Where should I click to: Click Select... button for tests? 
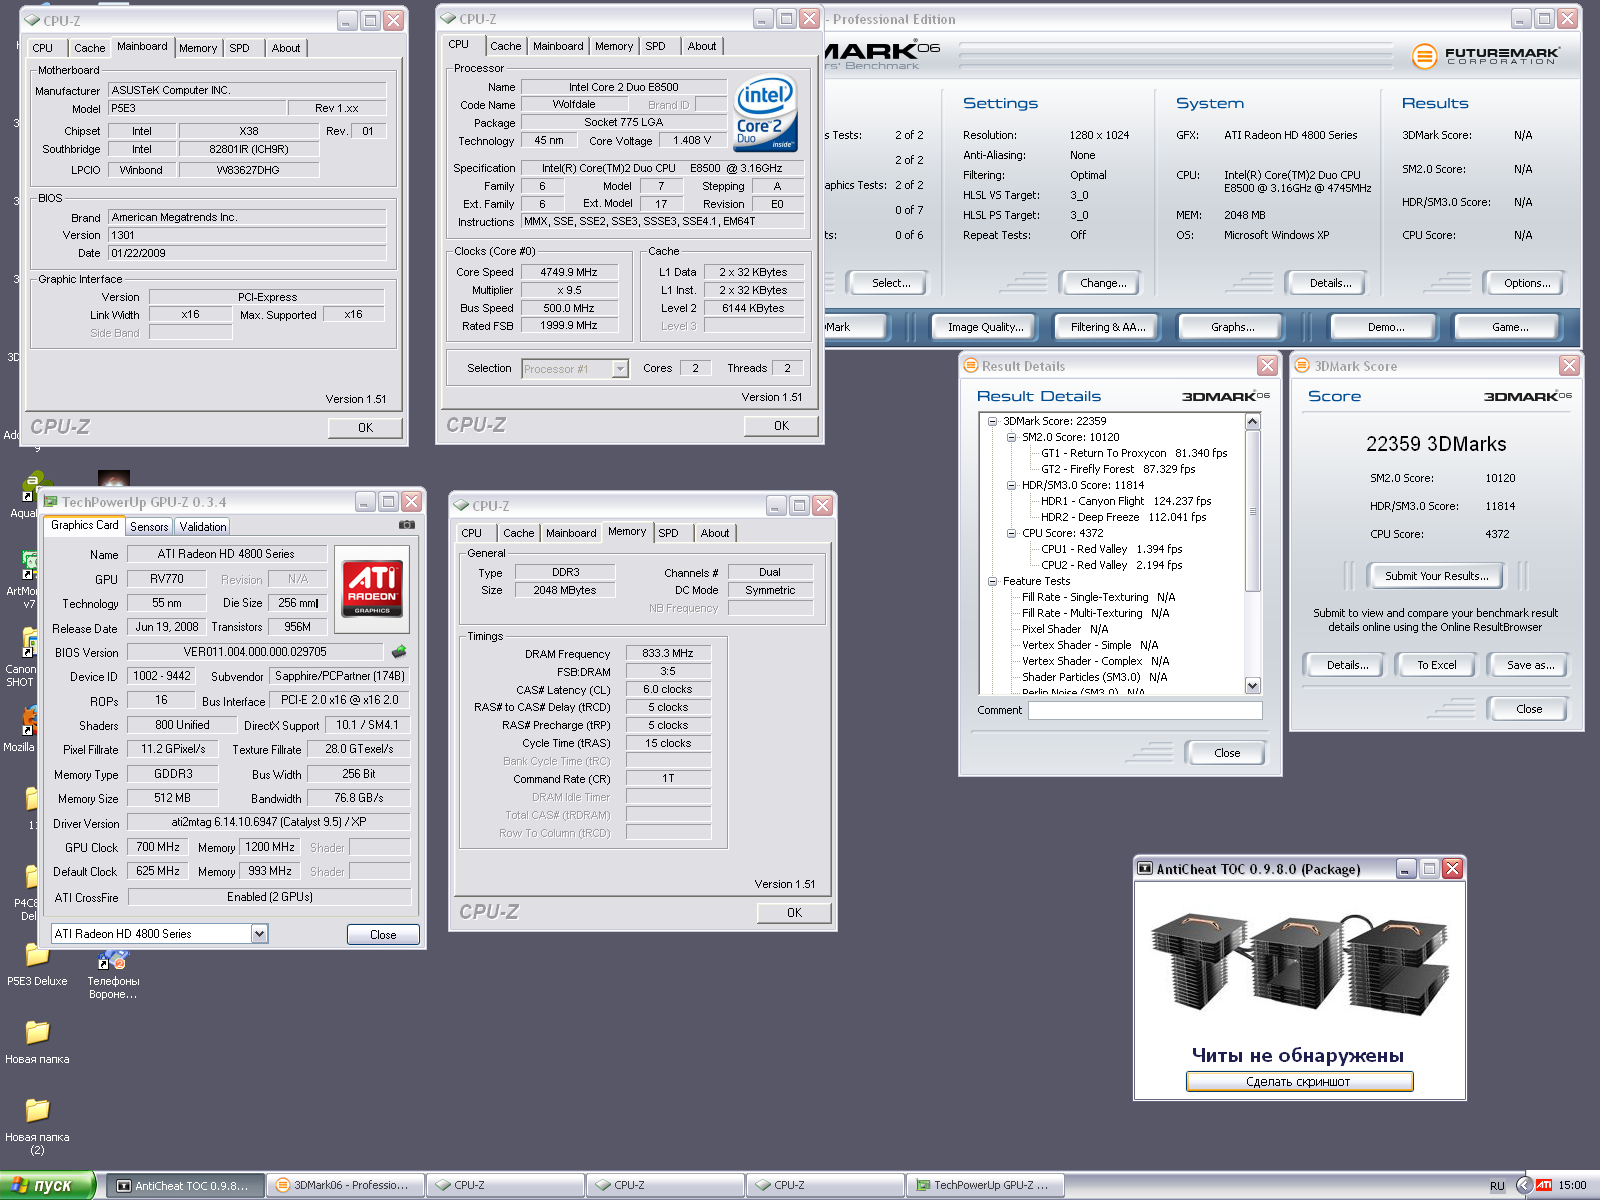pyautogui.click(x=890, y=283)
